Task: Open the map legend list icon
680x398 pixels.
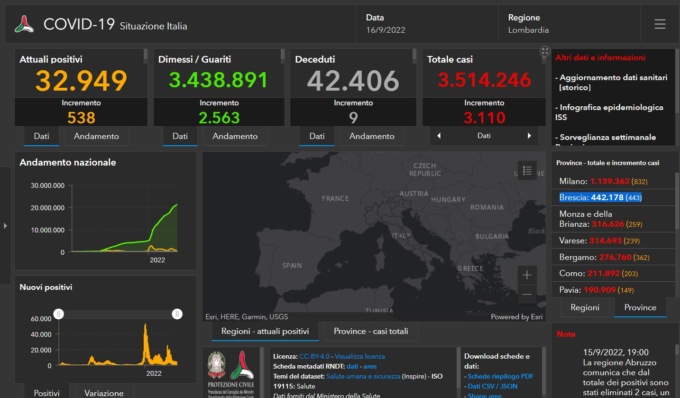Action: coord(527,170)
